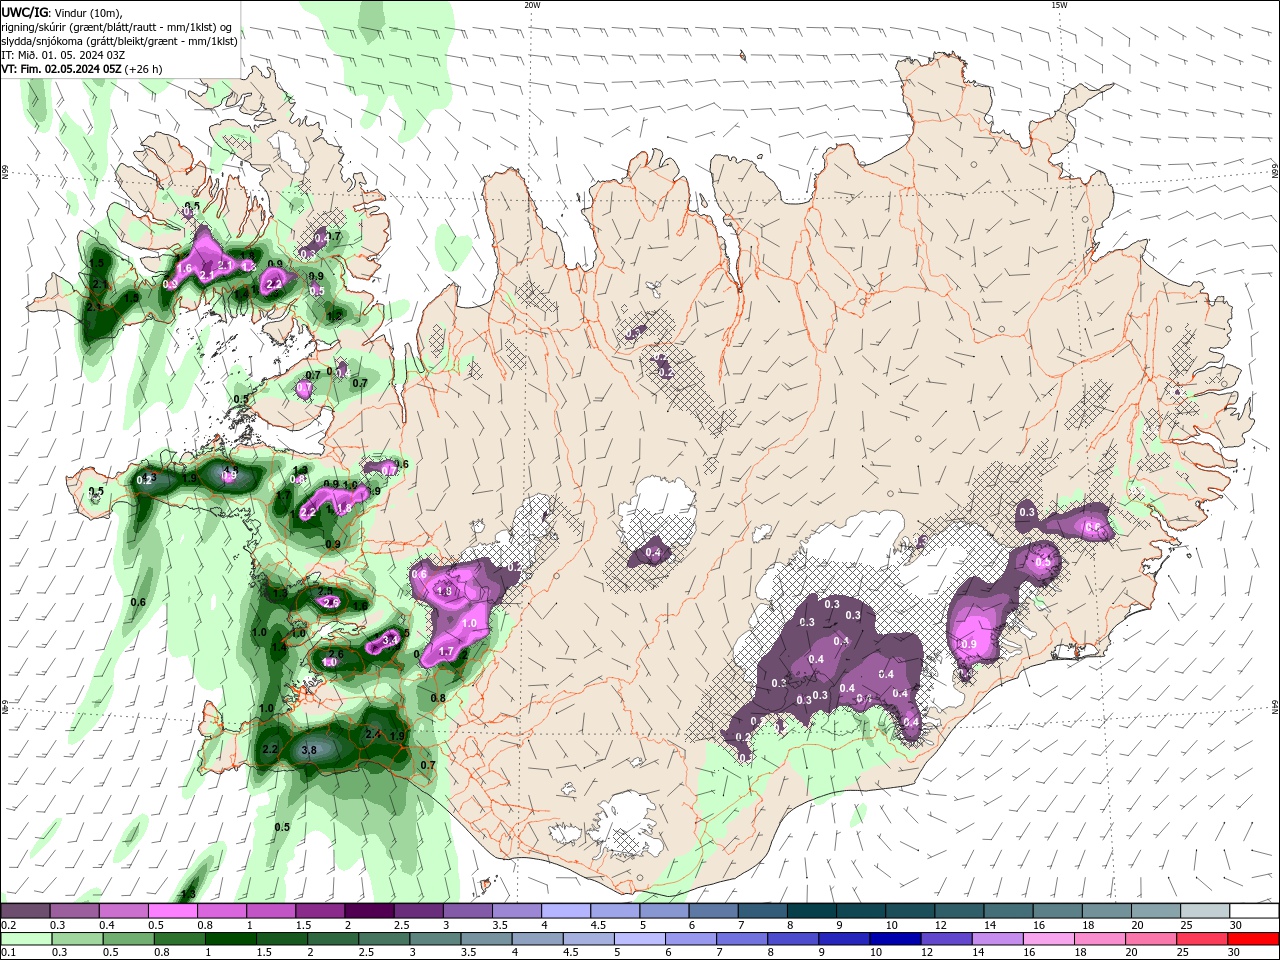Viewport: 1280px width, 960px height.
Task: Click the 0.2 swatch in the snow legend row
Action: pos(25,911)
